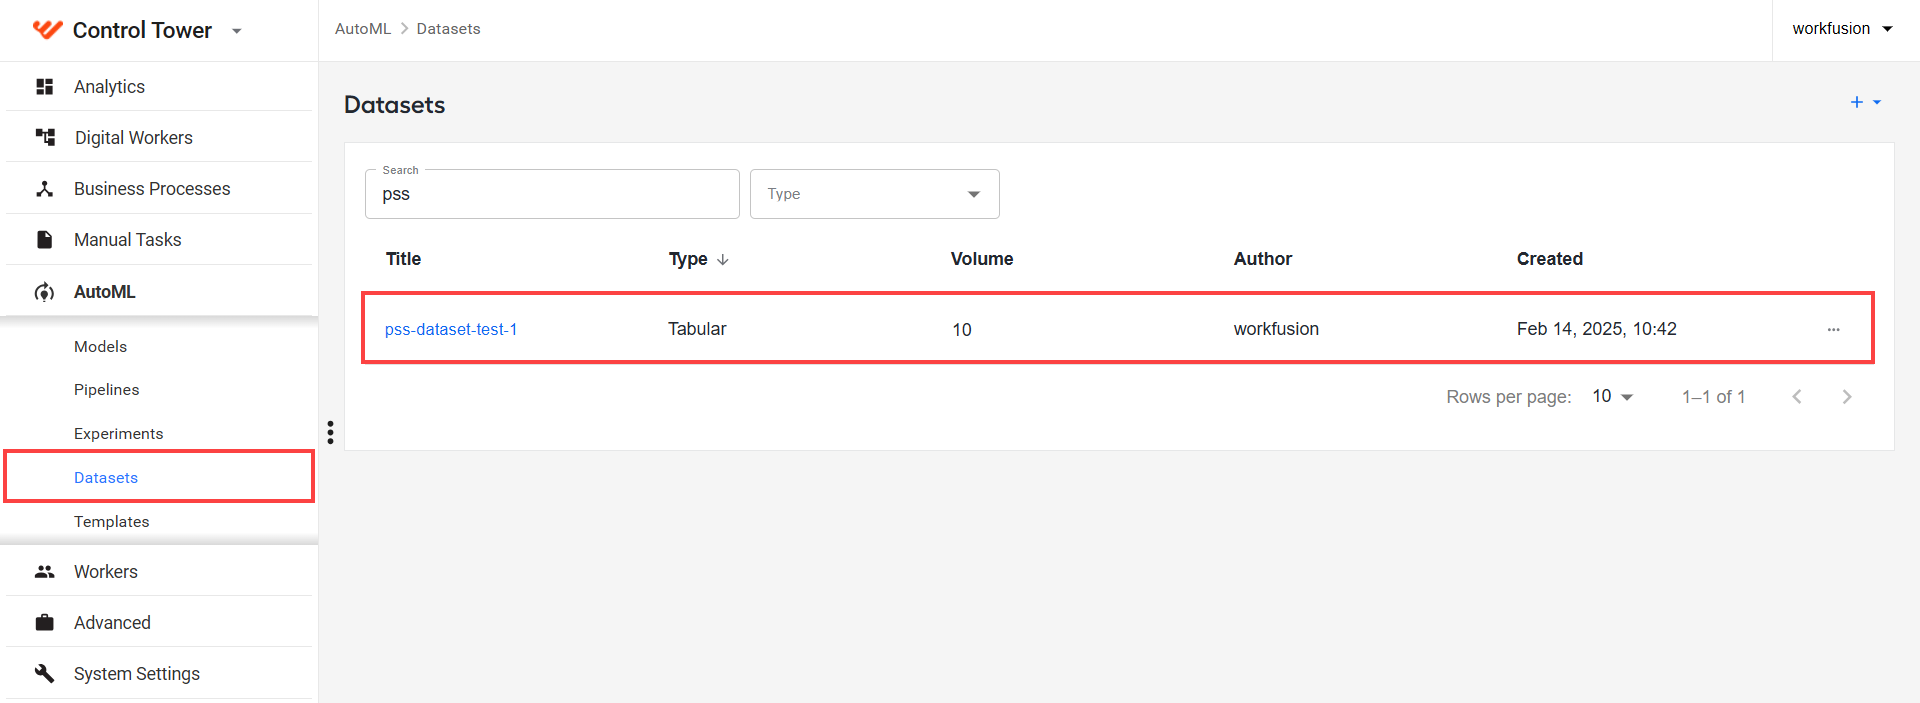Click the Business Processes icon

(45, 188)
